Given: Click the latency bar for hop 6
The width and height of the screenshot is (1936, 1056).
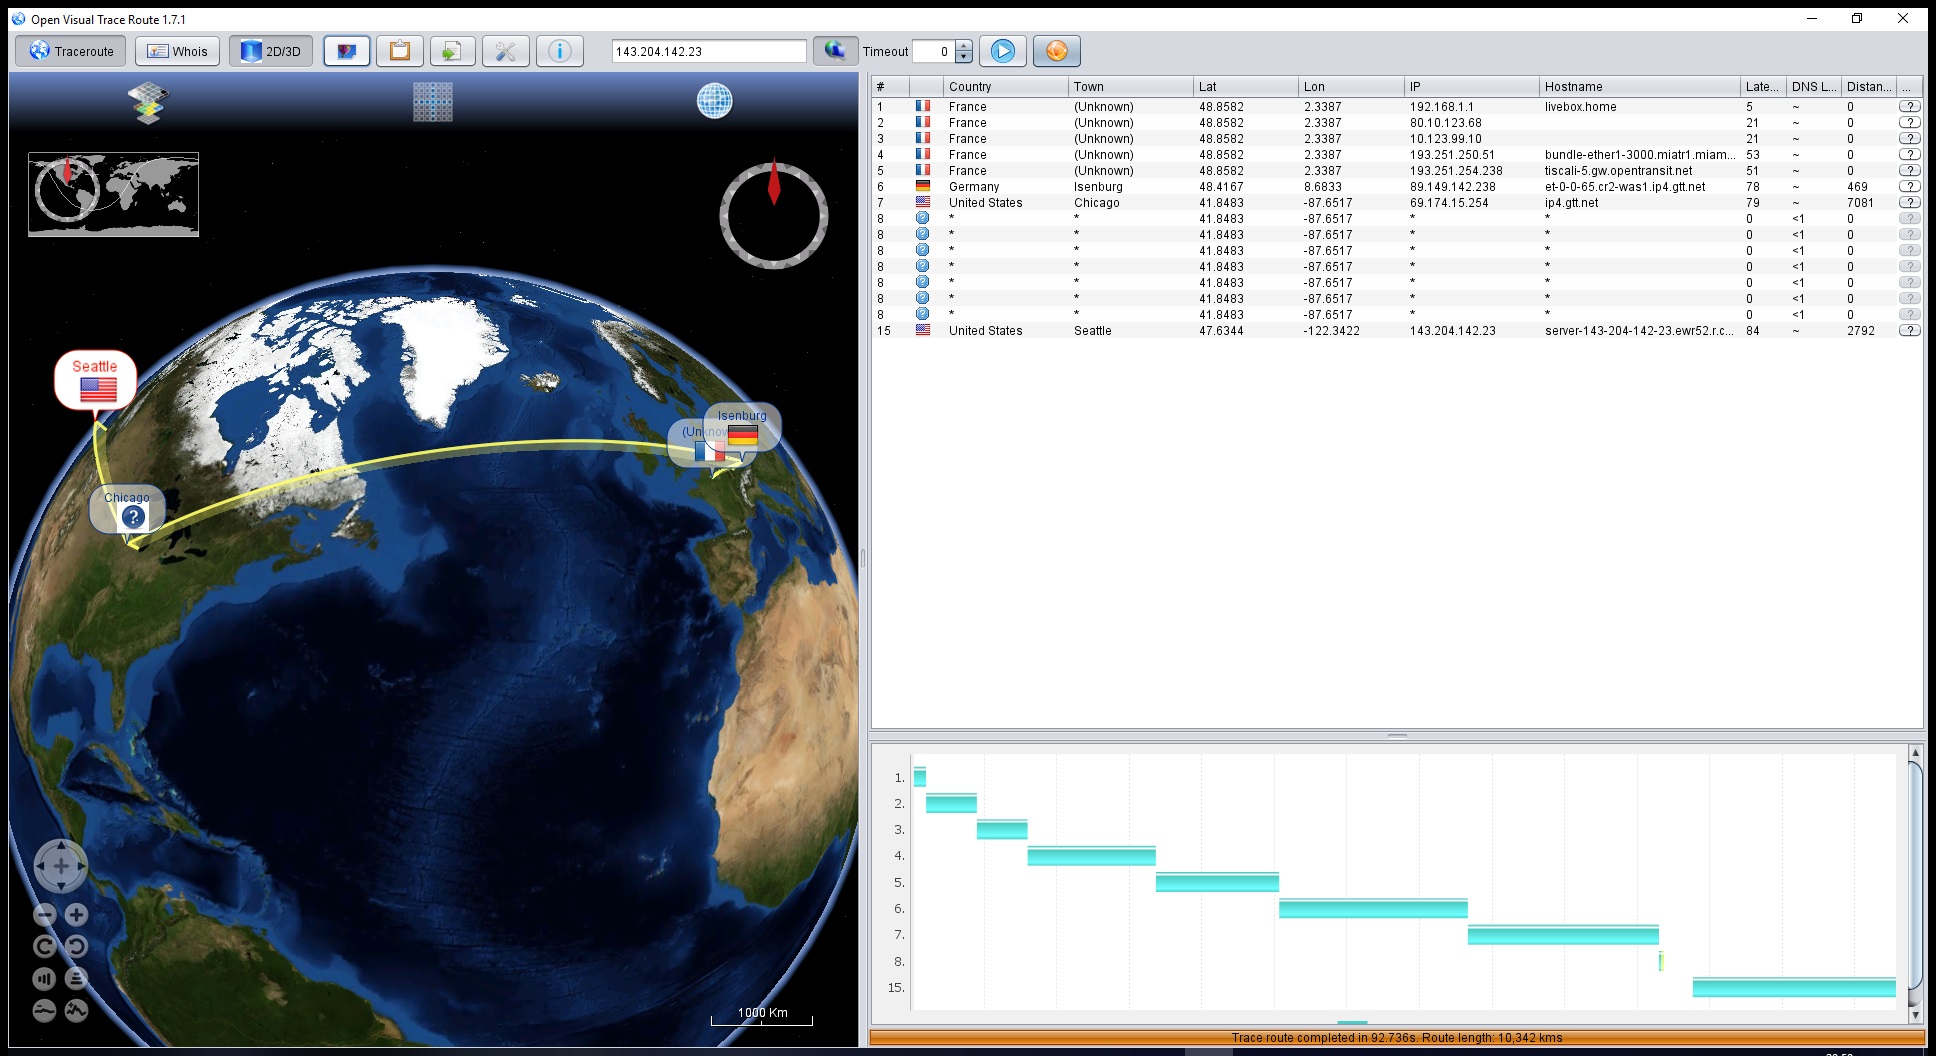Looking at the screenshot, I should click(x=1373, y=908).
